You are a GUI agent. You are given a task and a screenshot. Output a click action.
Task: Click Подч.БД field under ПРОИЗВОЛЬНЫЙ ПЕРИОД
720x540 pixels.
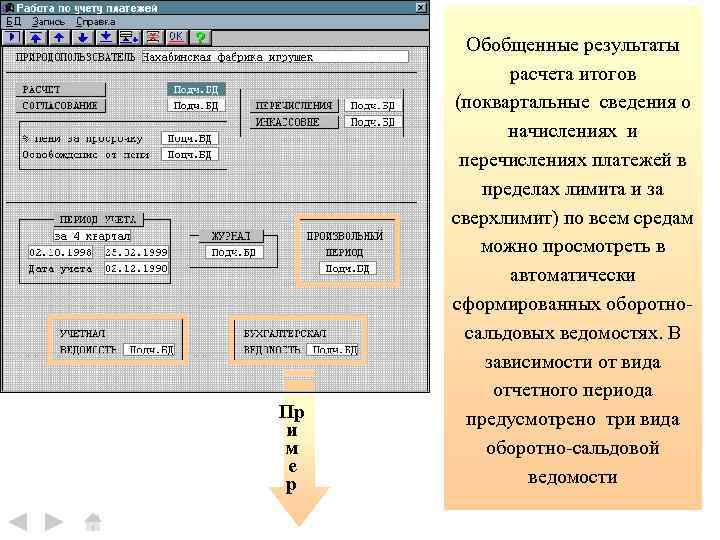[348, 269]
